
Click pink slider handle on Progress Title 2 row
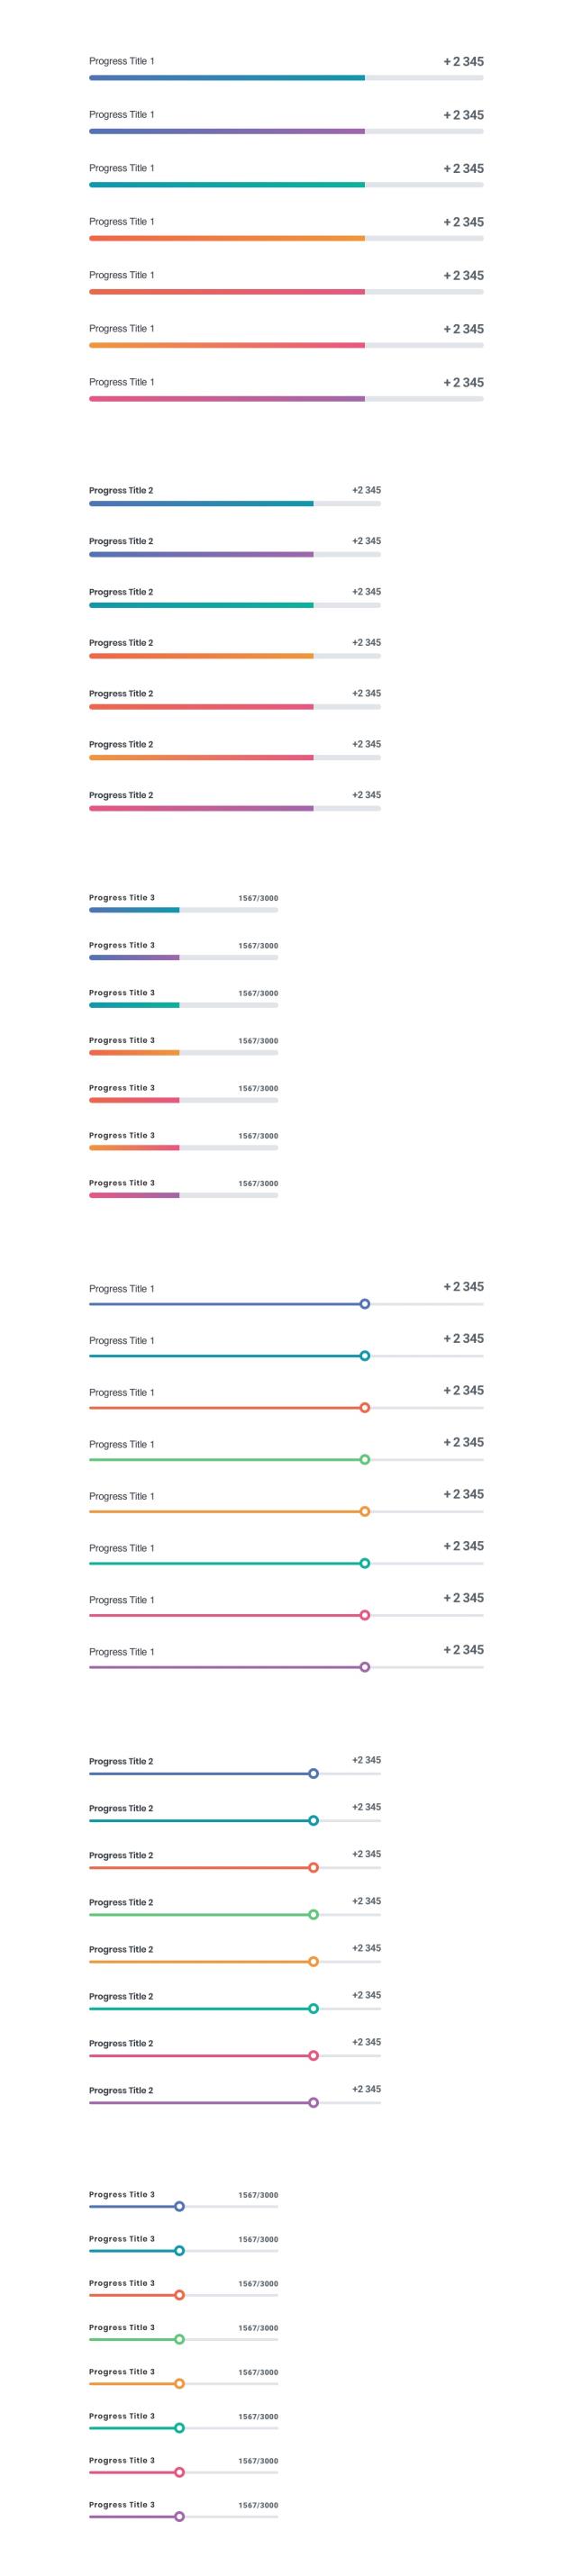[x=313, y=2056]
